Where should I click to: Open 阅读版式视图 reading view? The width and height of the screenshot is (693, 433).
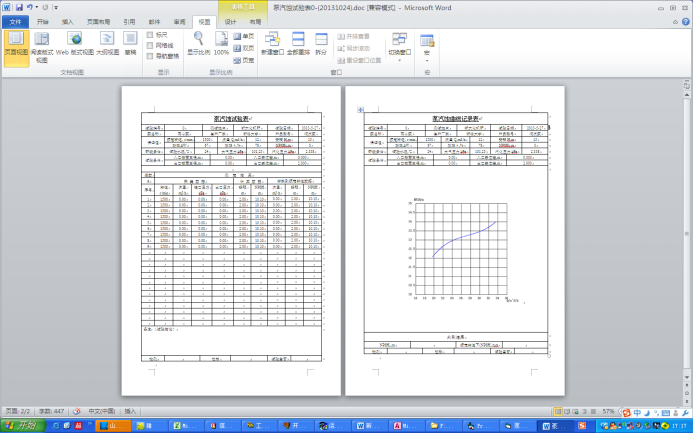click(x=42, y=45)
